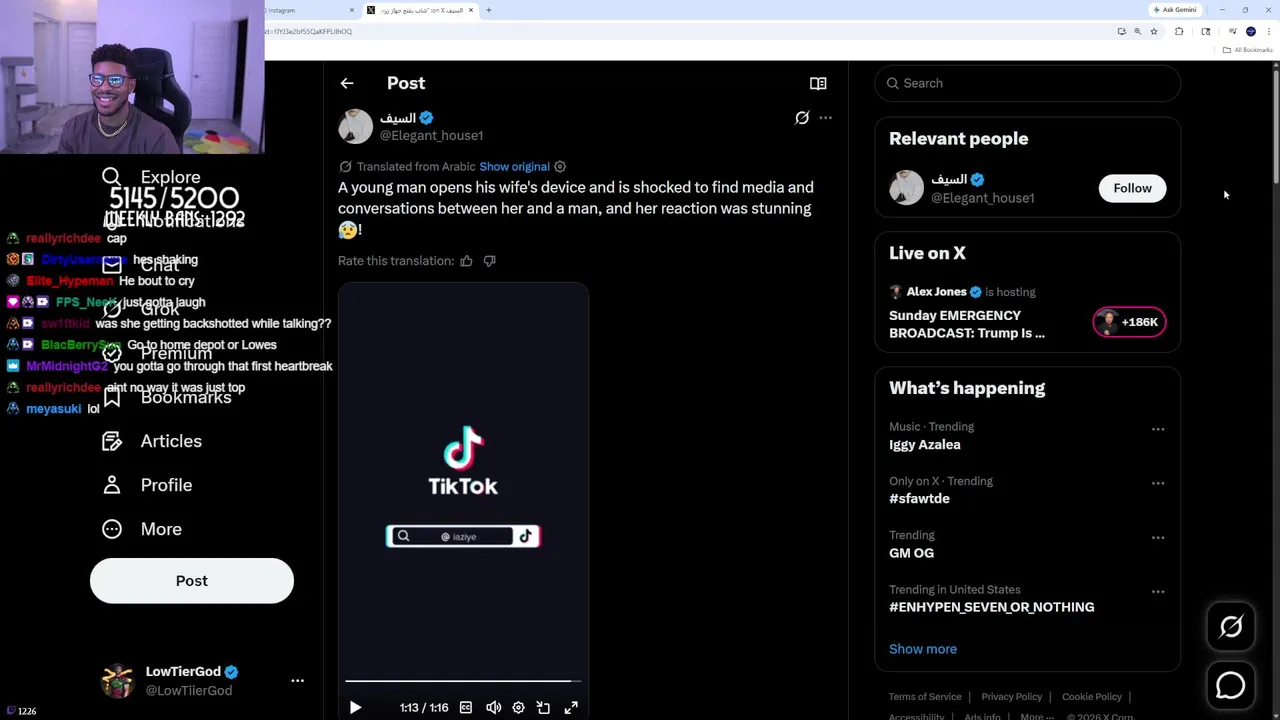Toggle closed captions on the video
The image size is (1280, 720).
coord(466,707)
